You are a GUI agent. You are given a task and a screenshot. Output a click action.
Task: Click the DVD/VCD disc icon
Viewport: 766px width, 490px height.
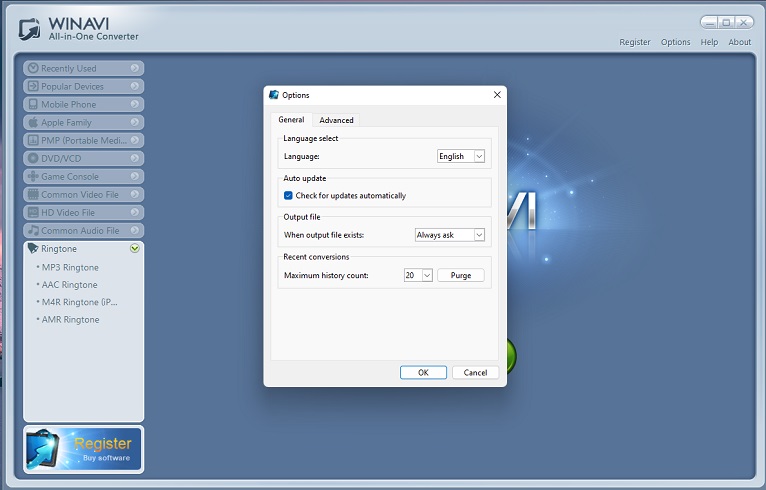(x=33, y=158)
